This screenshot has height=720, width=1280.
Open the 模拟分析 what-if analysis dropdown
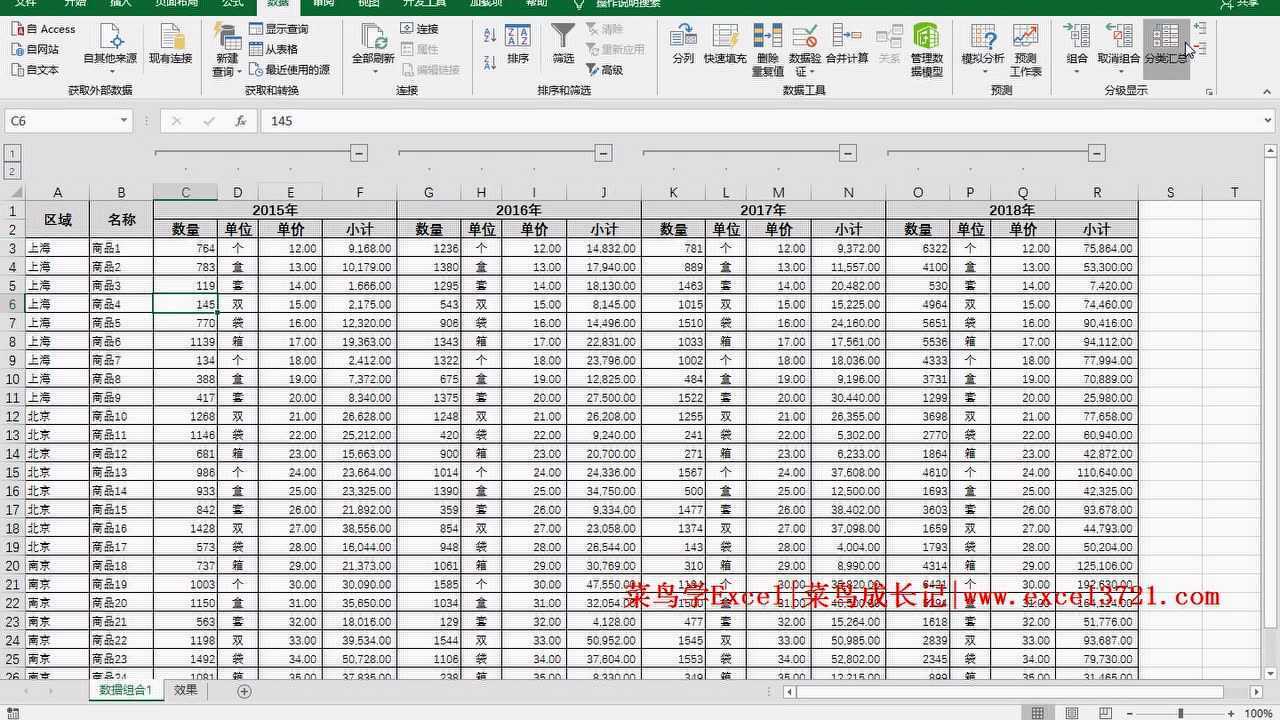pyautogui.click(x=983, y=50)
